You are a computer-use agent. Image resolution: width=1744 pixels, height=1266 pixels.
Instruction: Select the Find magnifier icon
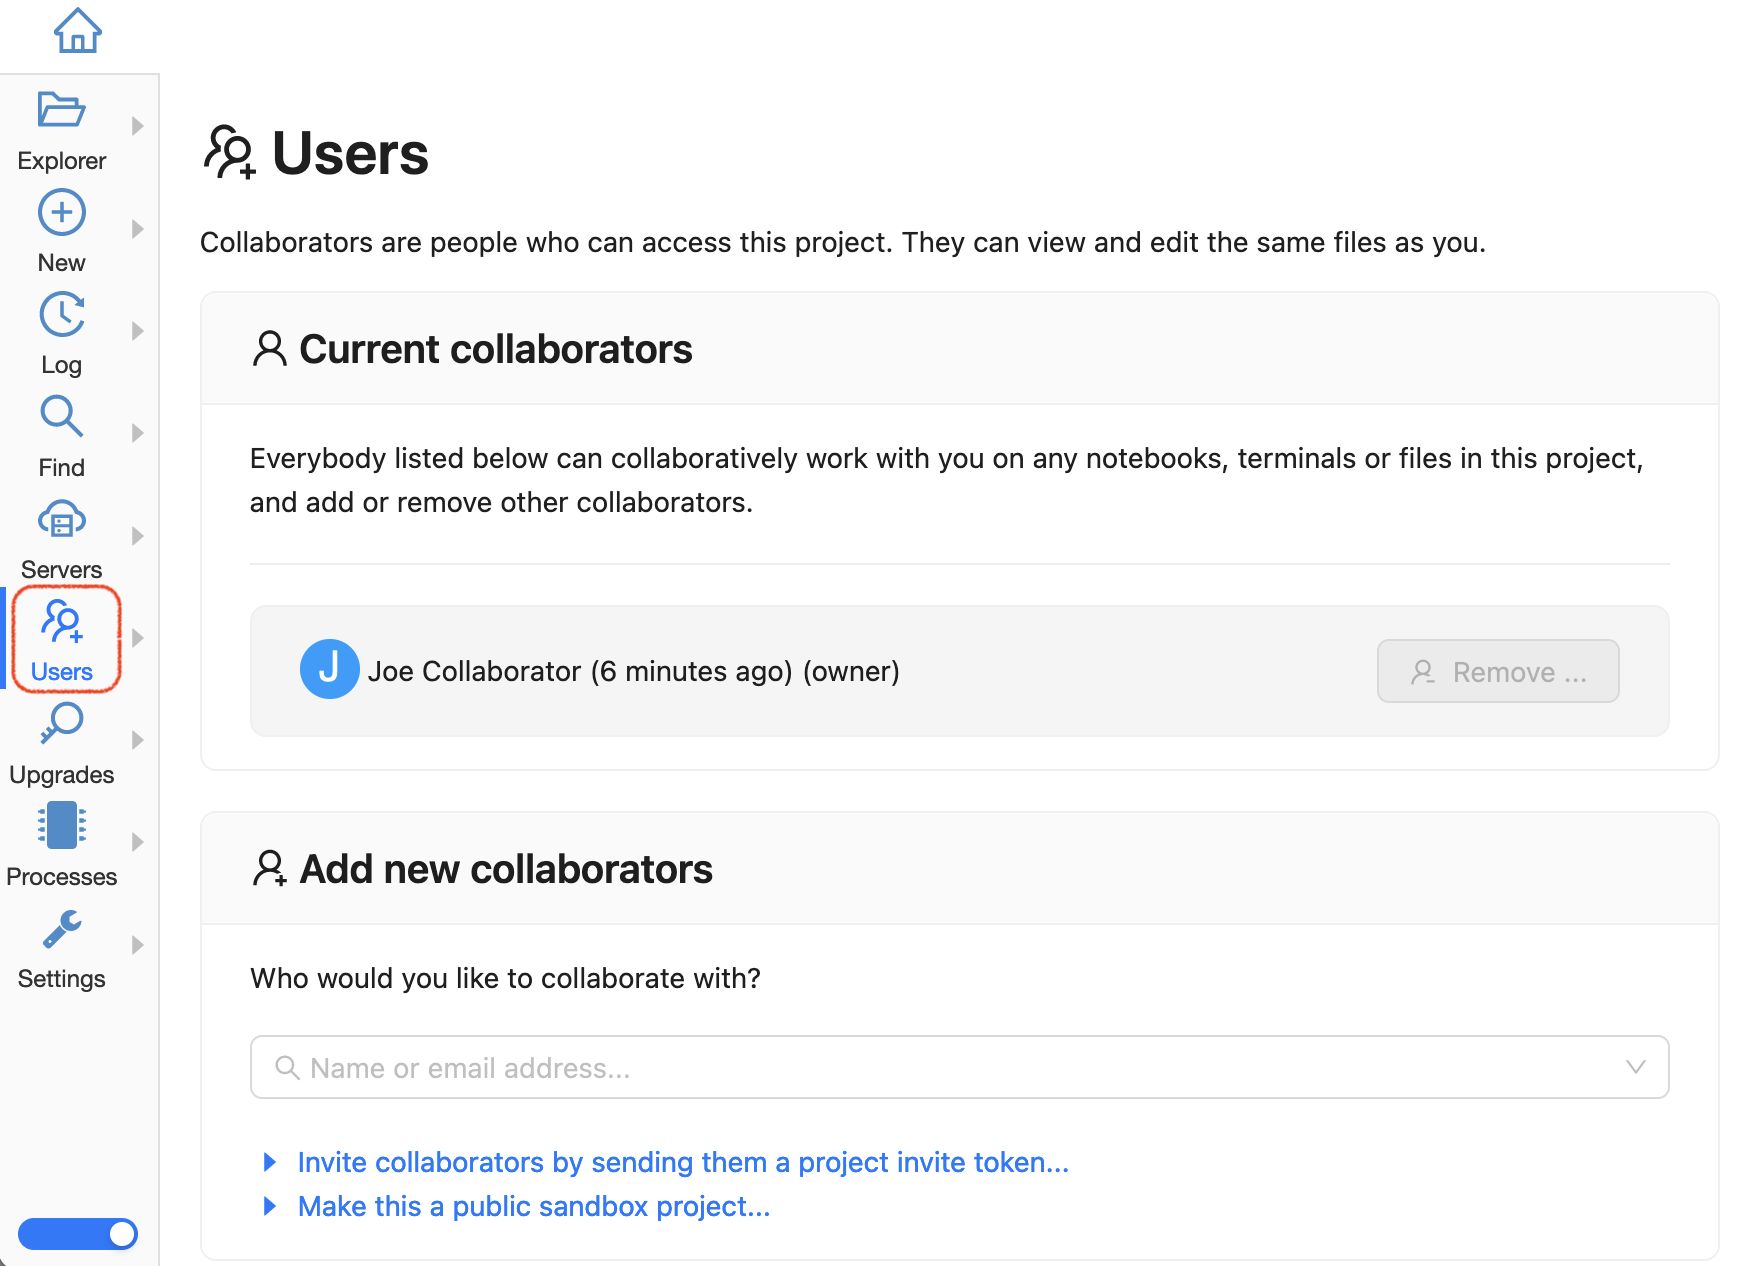[61, 417]
